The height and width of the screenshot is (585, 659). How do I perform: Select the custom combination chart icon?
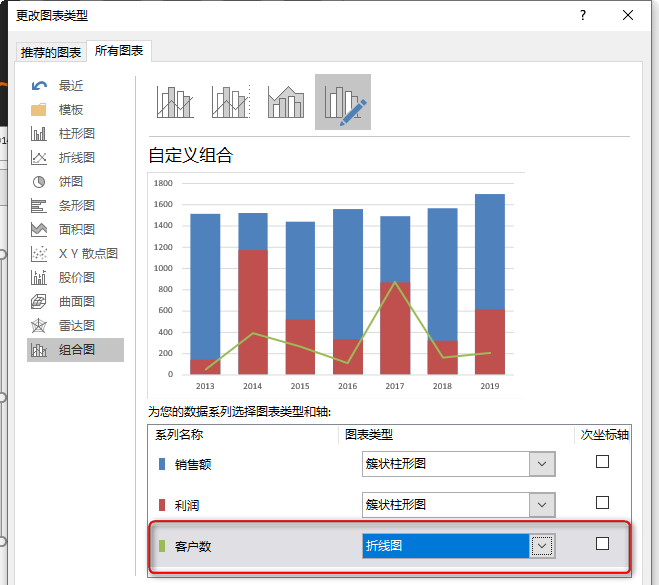tap(342, 102)
